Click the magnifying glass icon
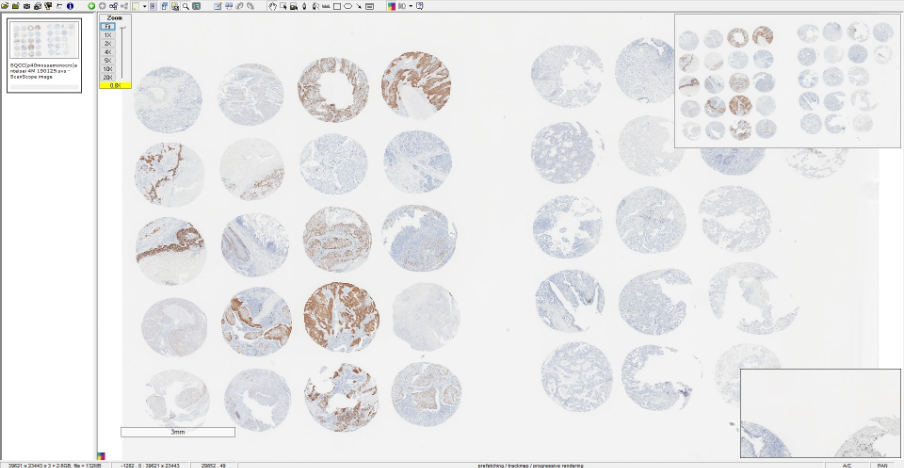The image size is (904, 468). (186, 6)
